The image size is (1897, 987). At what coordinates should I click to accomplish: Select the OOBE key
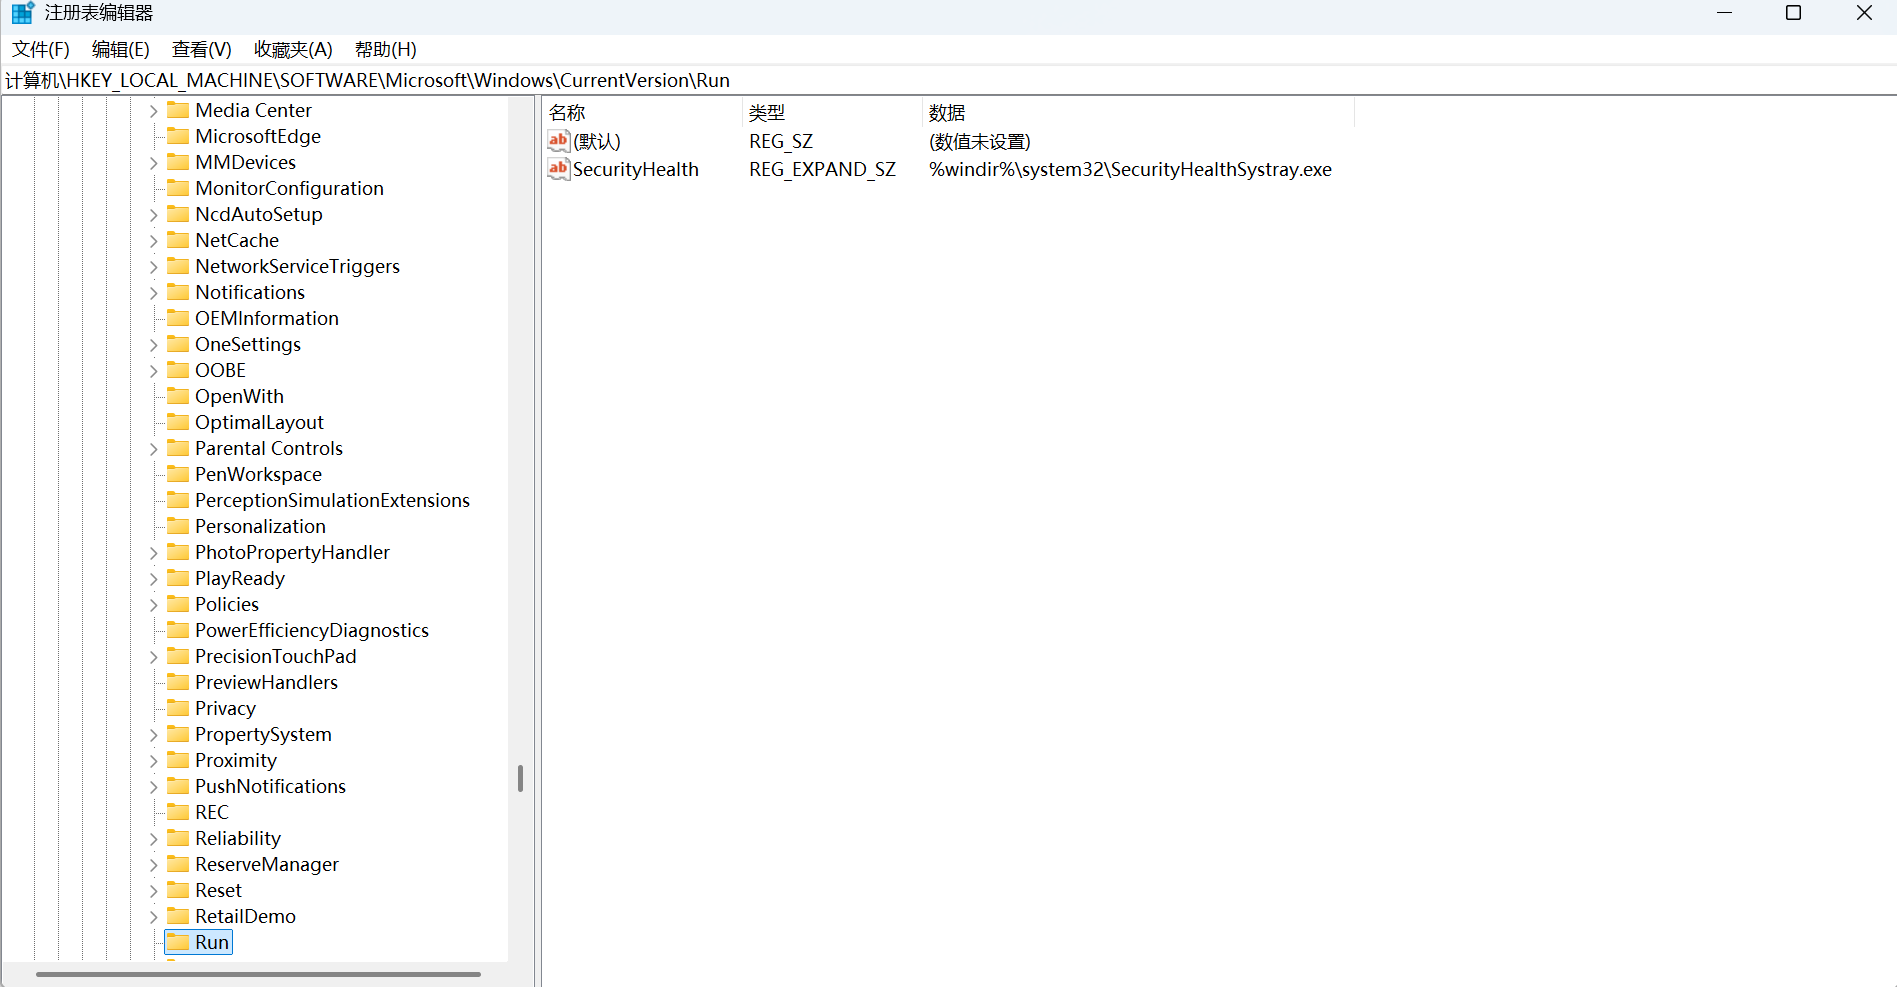point(220,371)
